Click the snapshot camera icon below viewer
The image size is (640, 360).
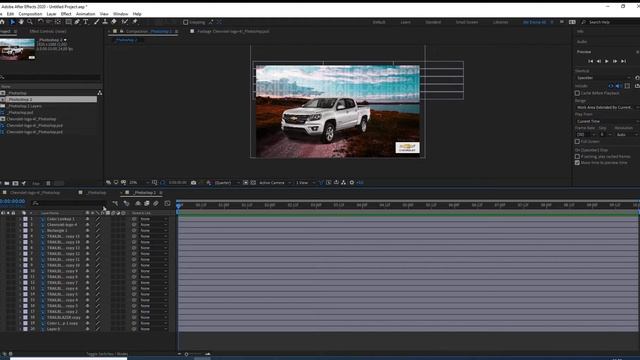pos(193,182)
